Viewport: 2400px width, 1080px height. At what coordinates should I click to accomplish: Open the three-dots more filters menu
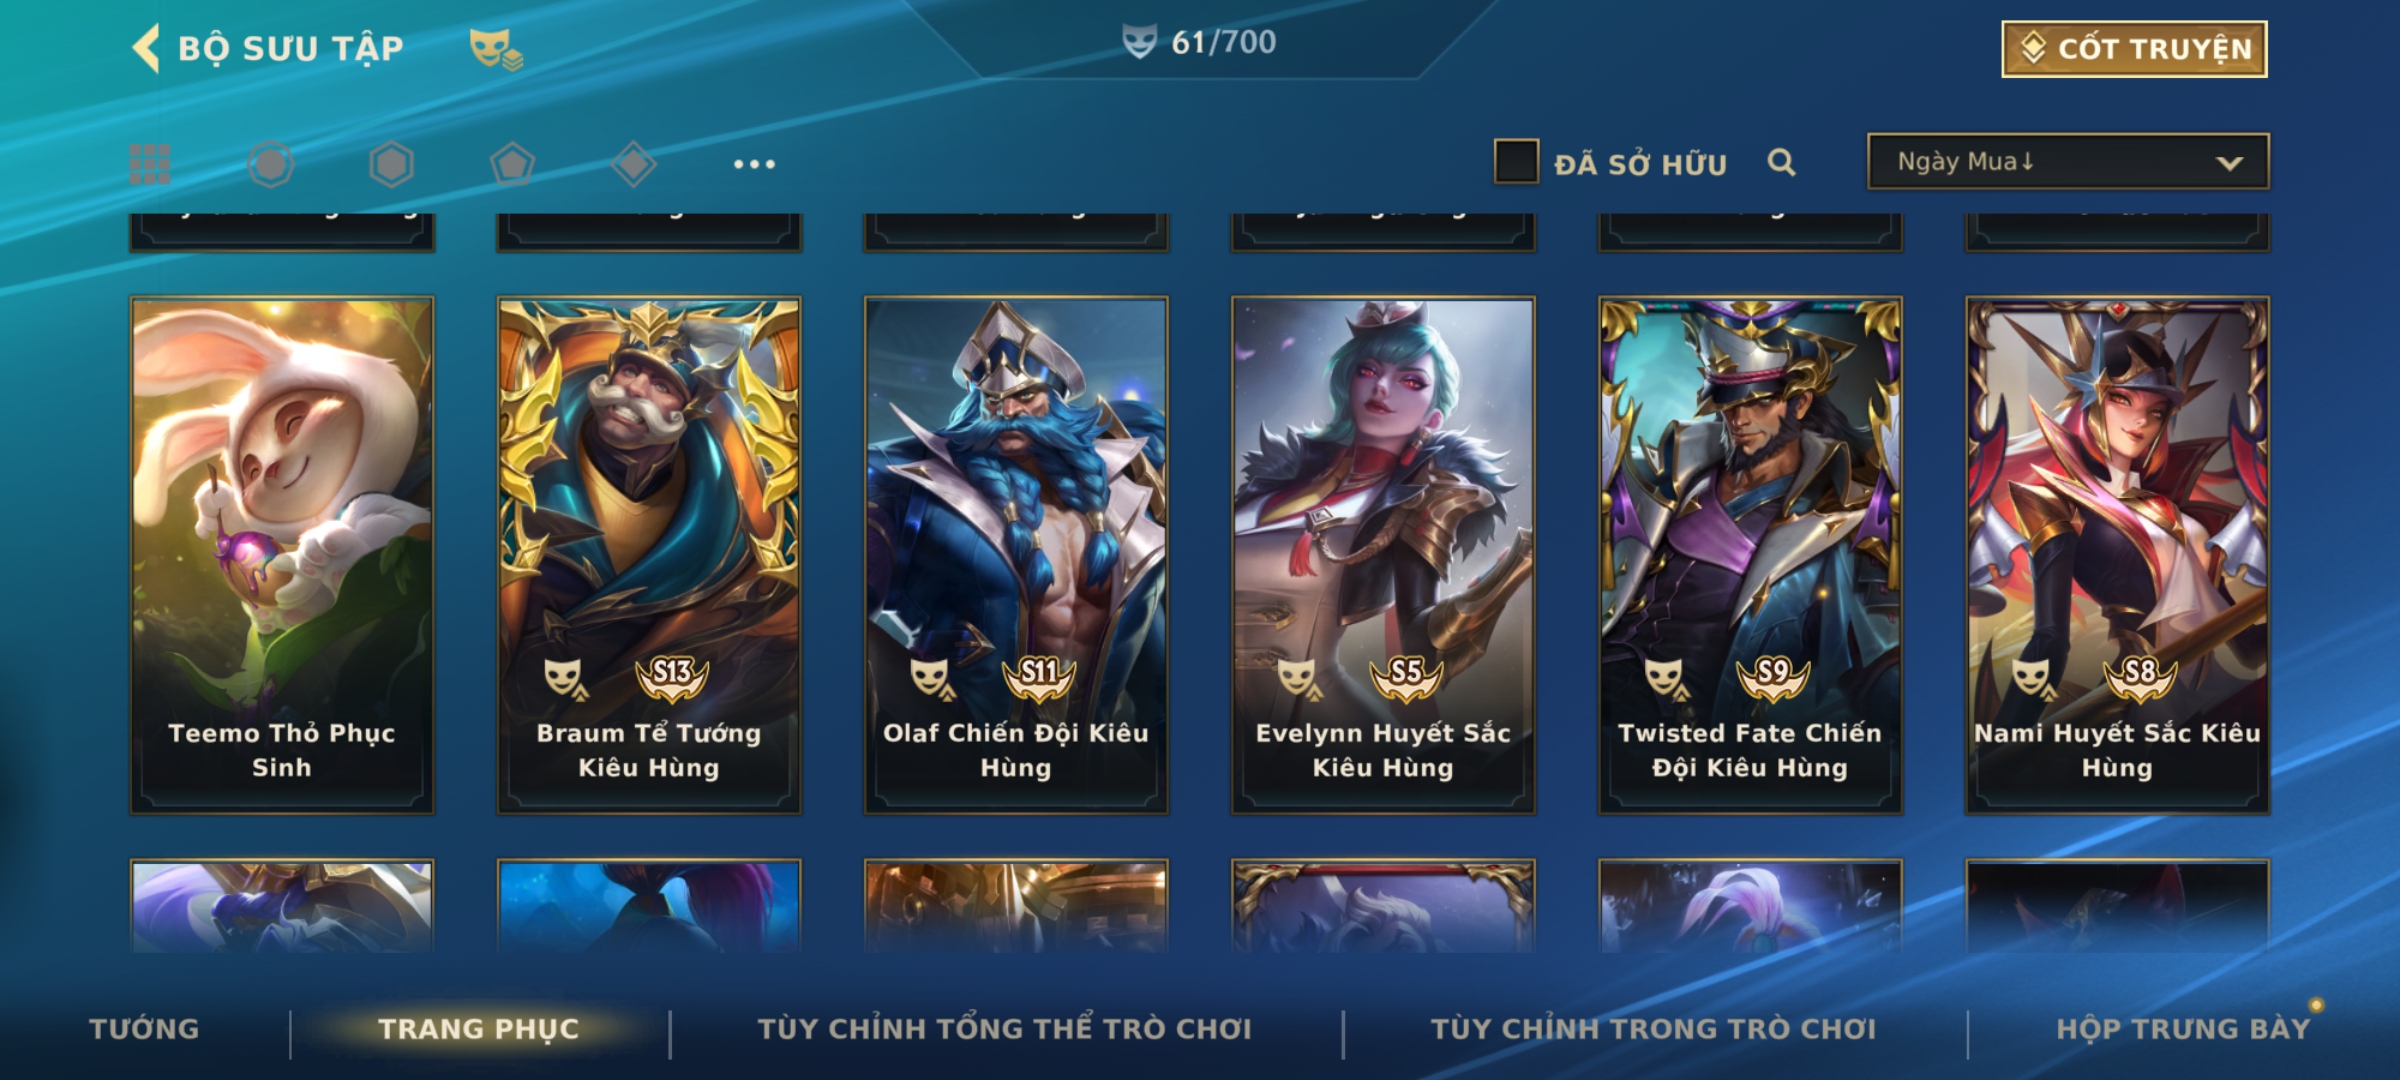754,164
